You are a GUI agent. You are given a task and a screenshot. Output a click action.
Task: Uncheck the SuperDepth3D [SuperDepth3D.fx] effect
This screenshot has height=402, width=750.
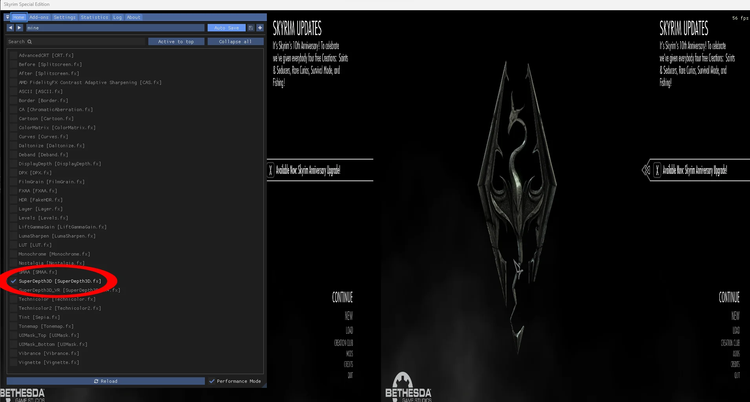coord(13,281)
